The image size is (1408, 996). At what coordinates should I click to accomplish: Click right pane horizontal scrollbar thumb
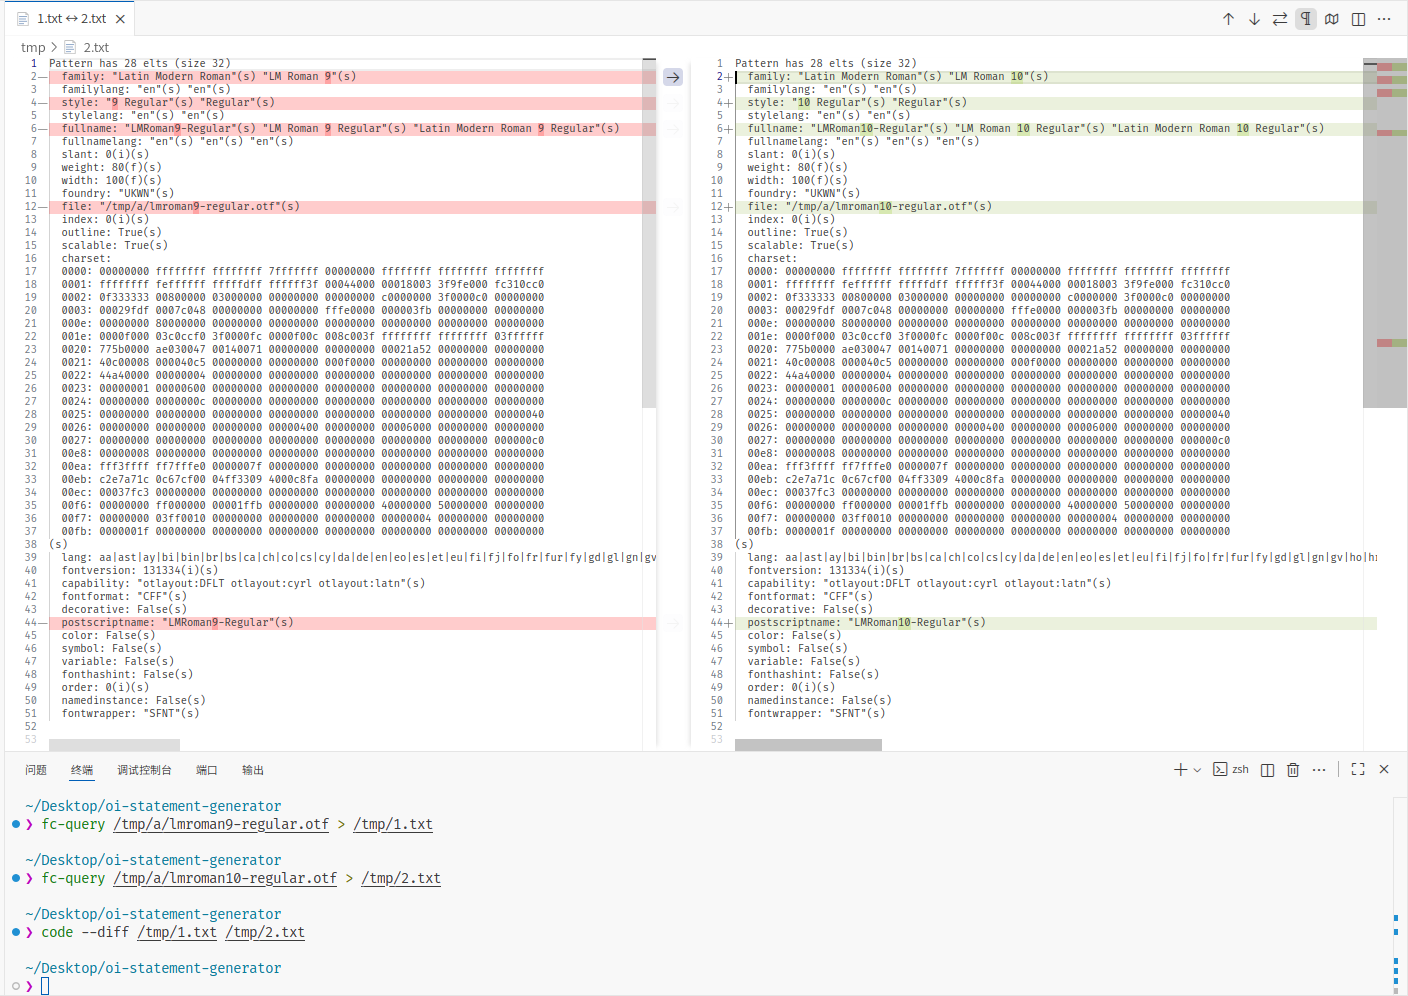808,745
